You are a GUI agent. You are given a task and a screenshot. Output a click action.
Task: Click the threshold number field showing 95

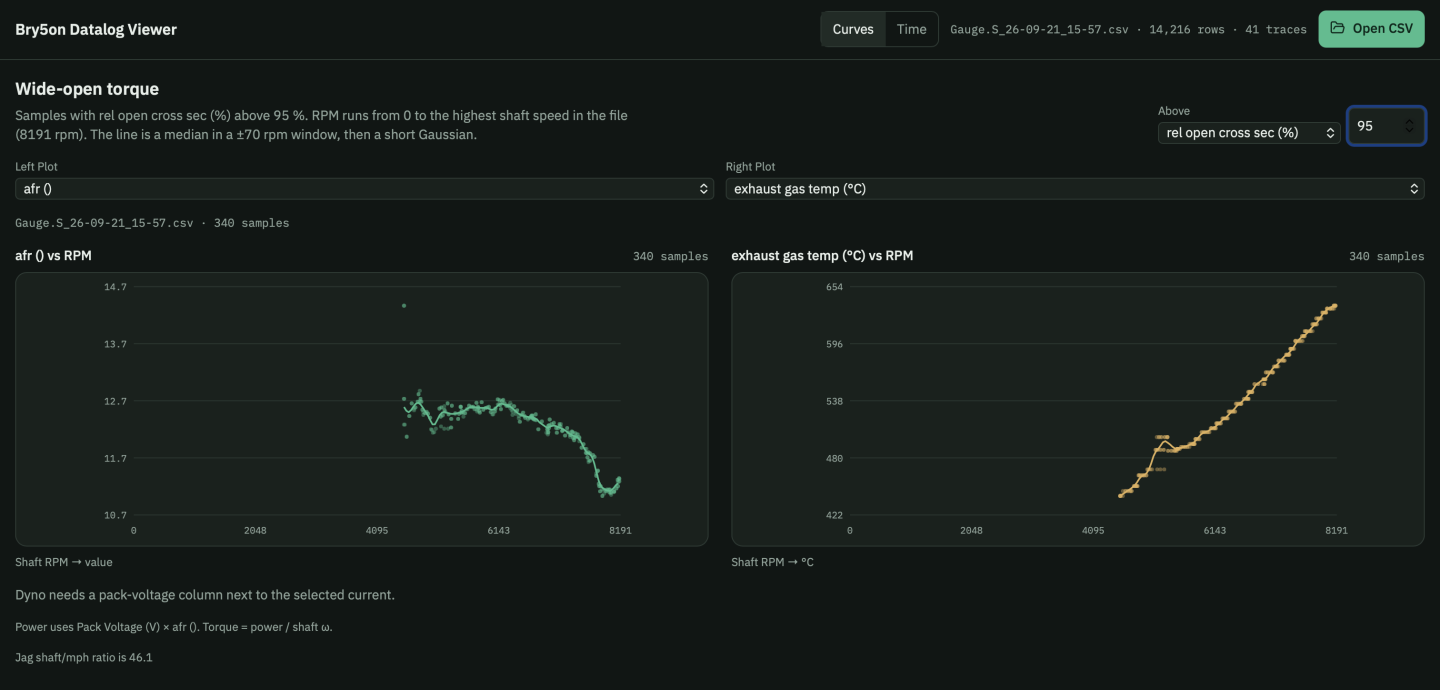point(1385,126)
